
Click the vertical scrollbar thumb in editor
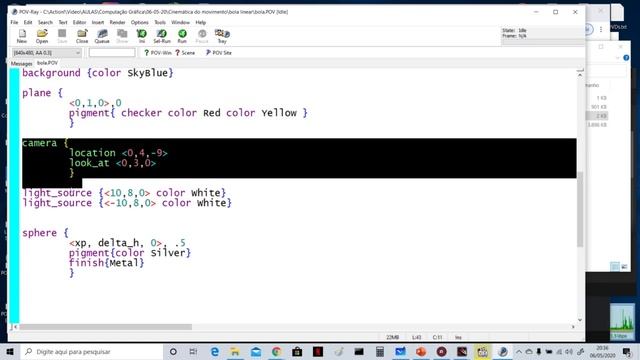click(580, 209)
